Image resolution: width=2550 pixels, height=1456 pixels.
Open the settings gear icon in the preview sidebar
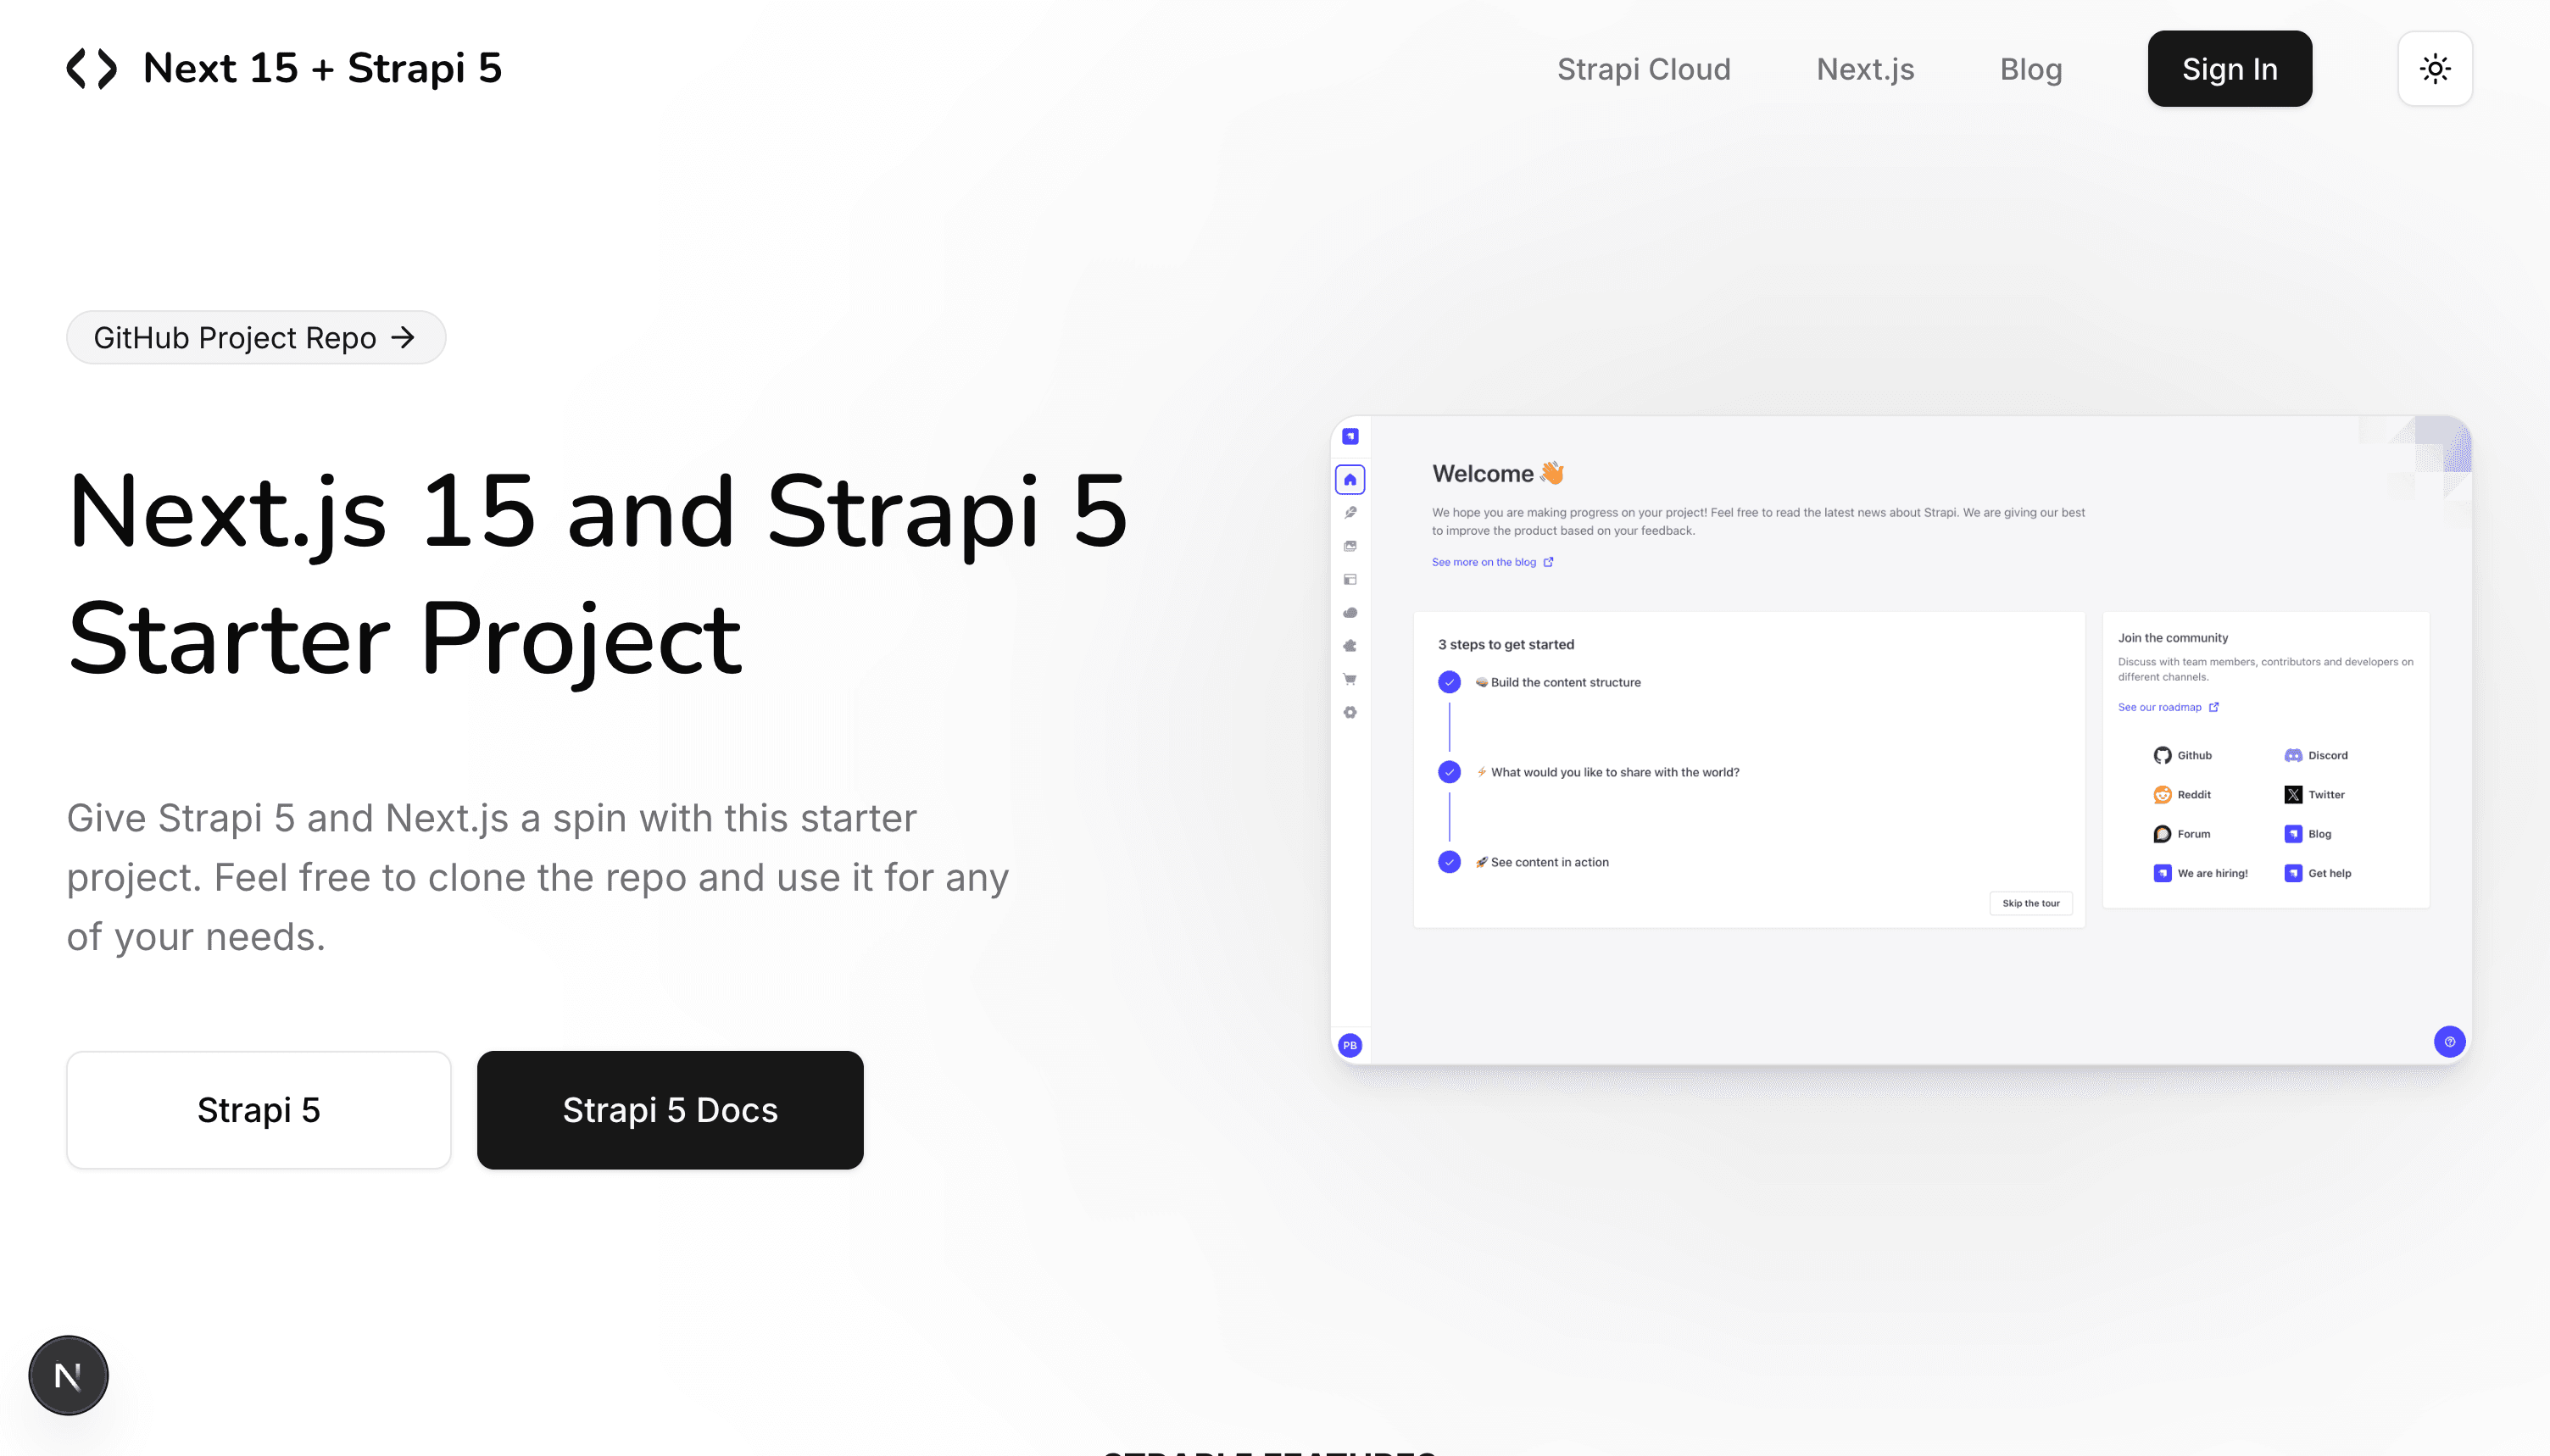click(x=1350, y=713)
